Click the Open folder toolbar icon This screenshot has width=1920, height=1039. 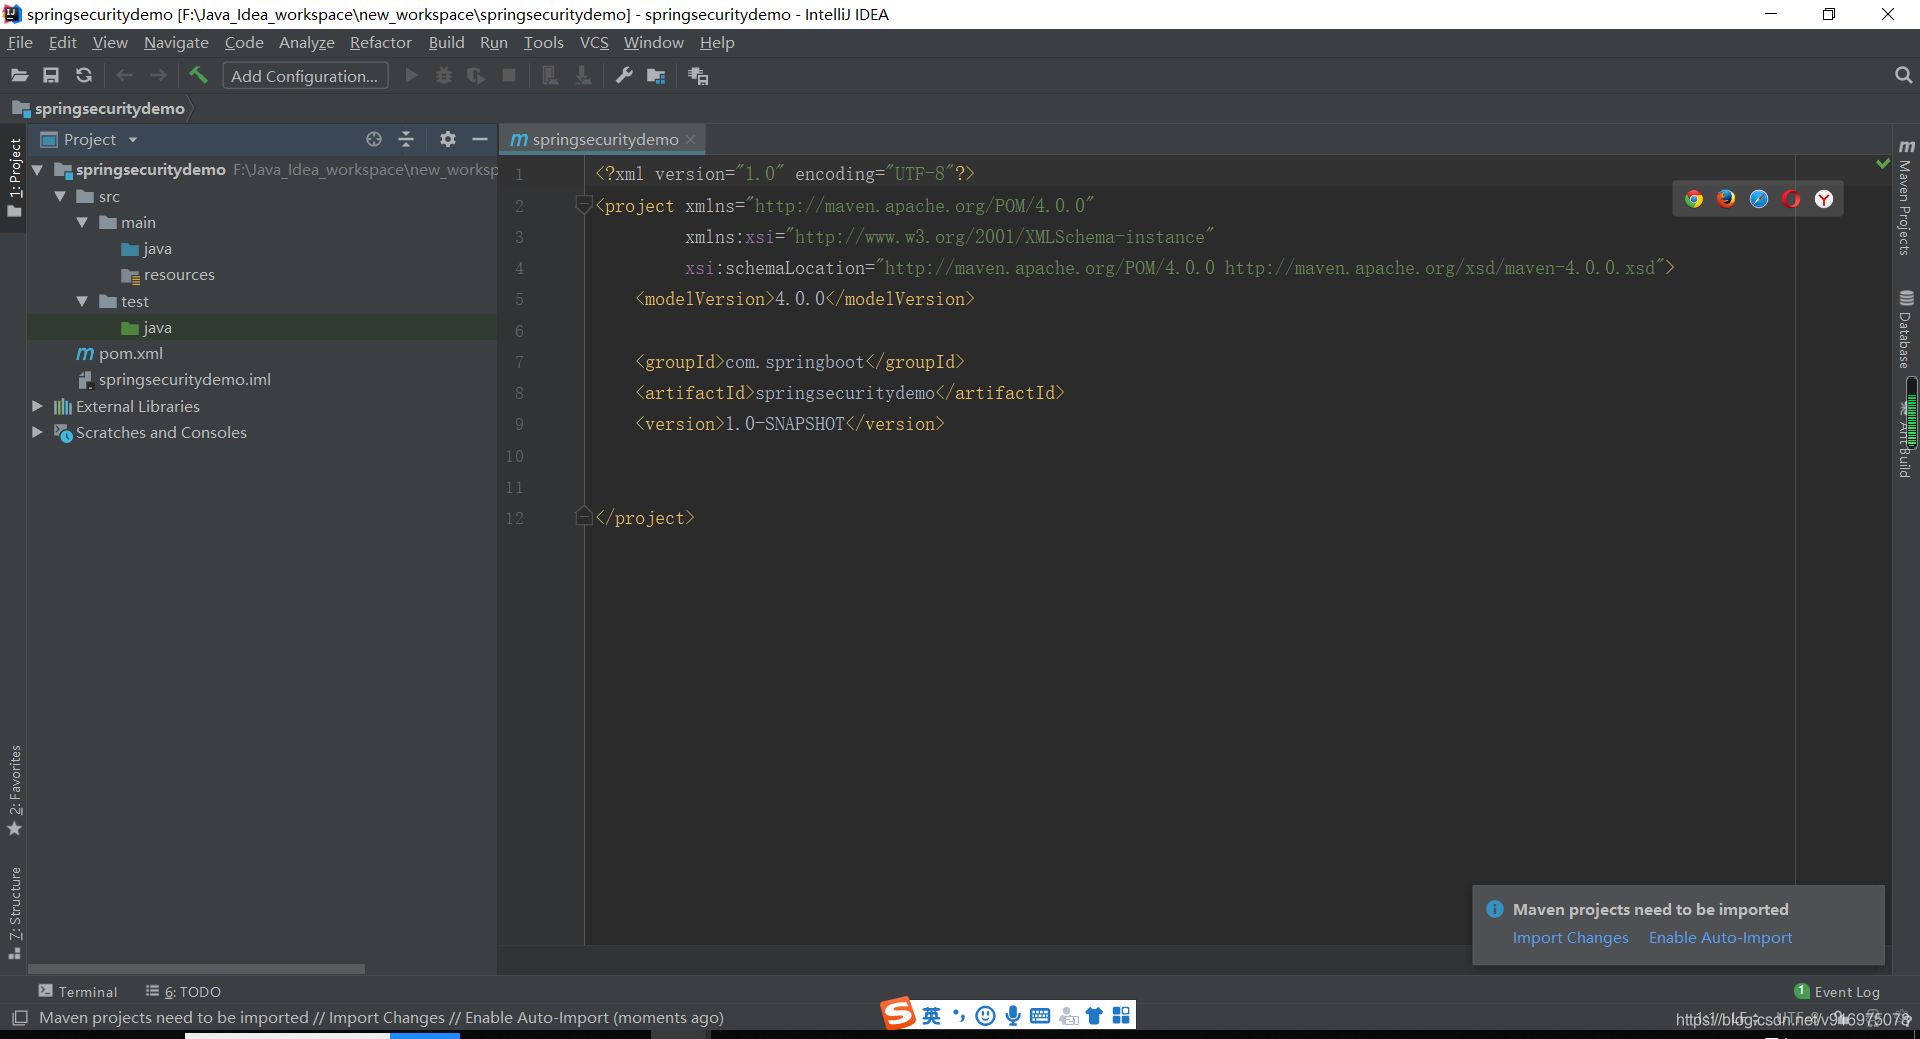(19, 76)
